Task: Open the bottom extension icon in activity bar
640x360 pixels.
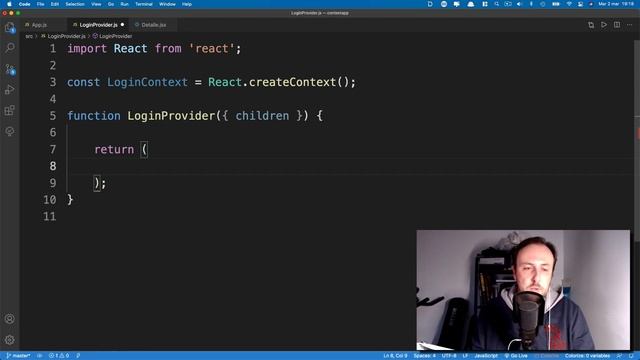Action: click(x=10, y=131)
